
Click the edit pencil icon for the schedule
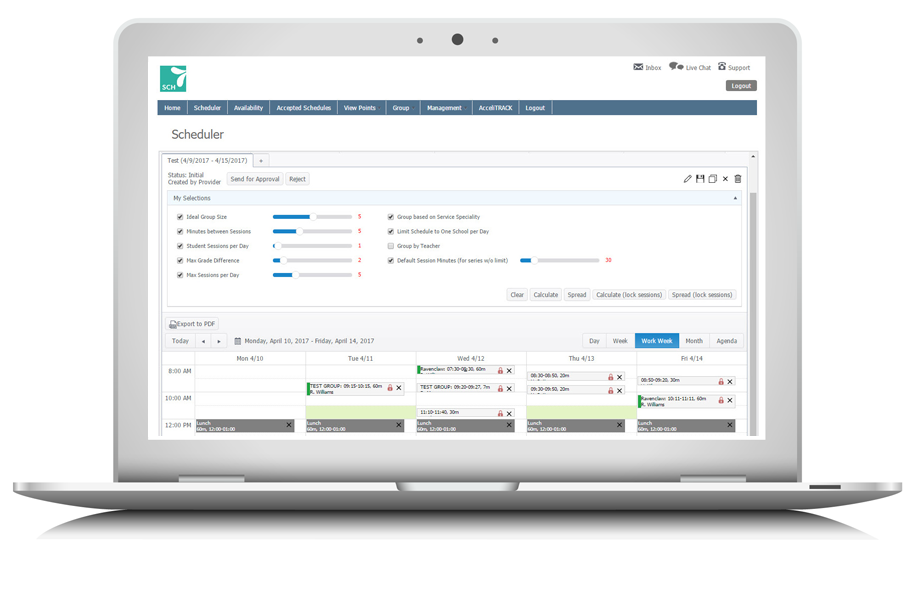coord(687,179)
